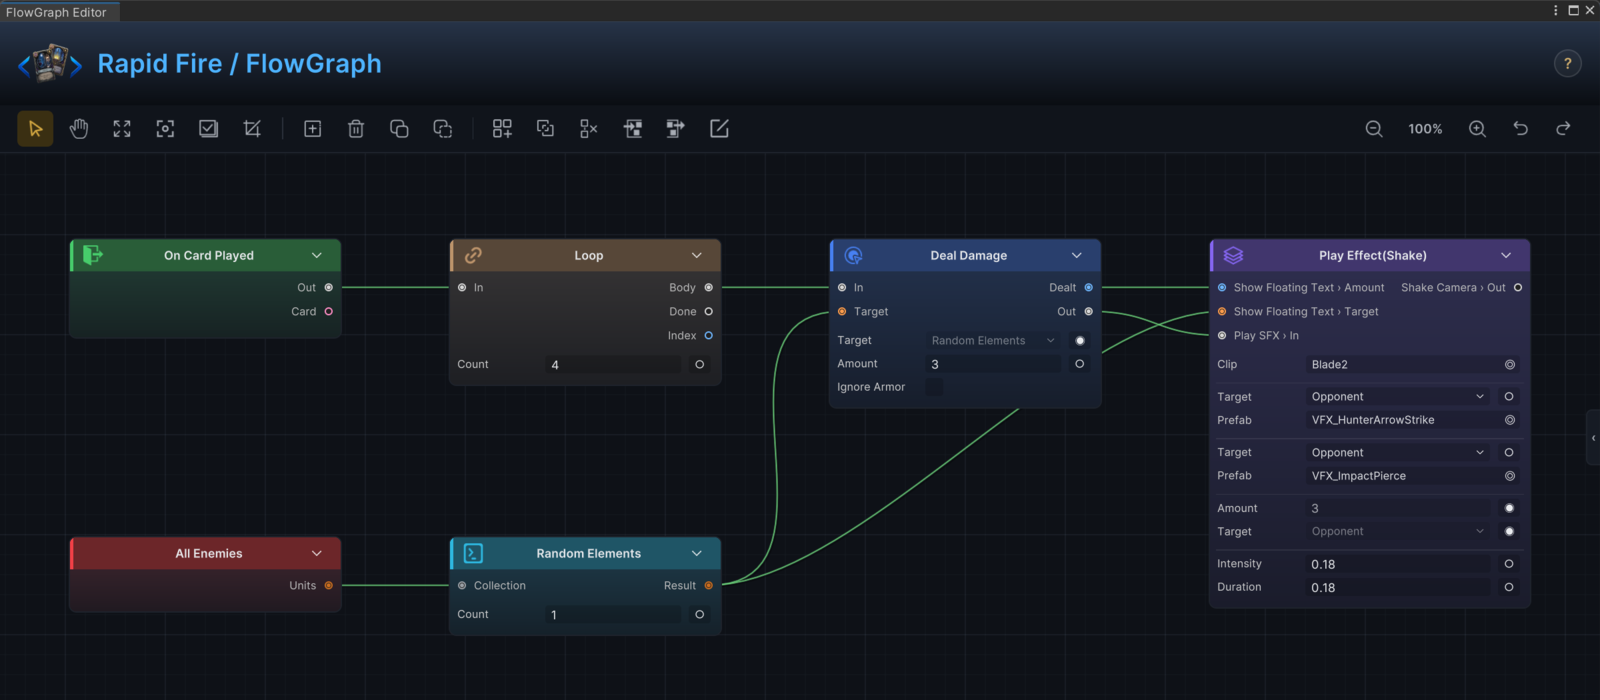Viewport: 1600px width, 700px height.
Task: Activate the hand pan tool
Action: pos(79,129)
